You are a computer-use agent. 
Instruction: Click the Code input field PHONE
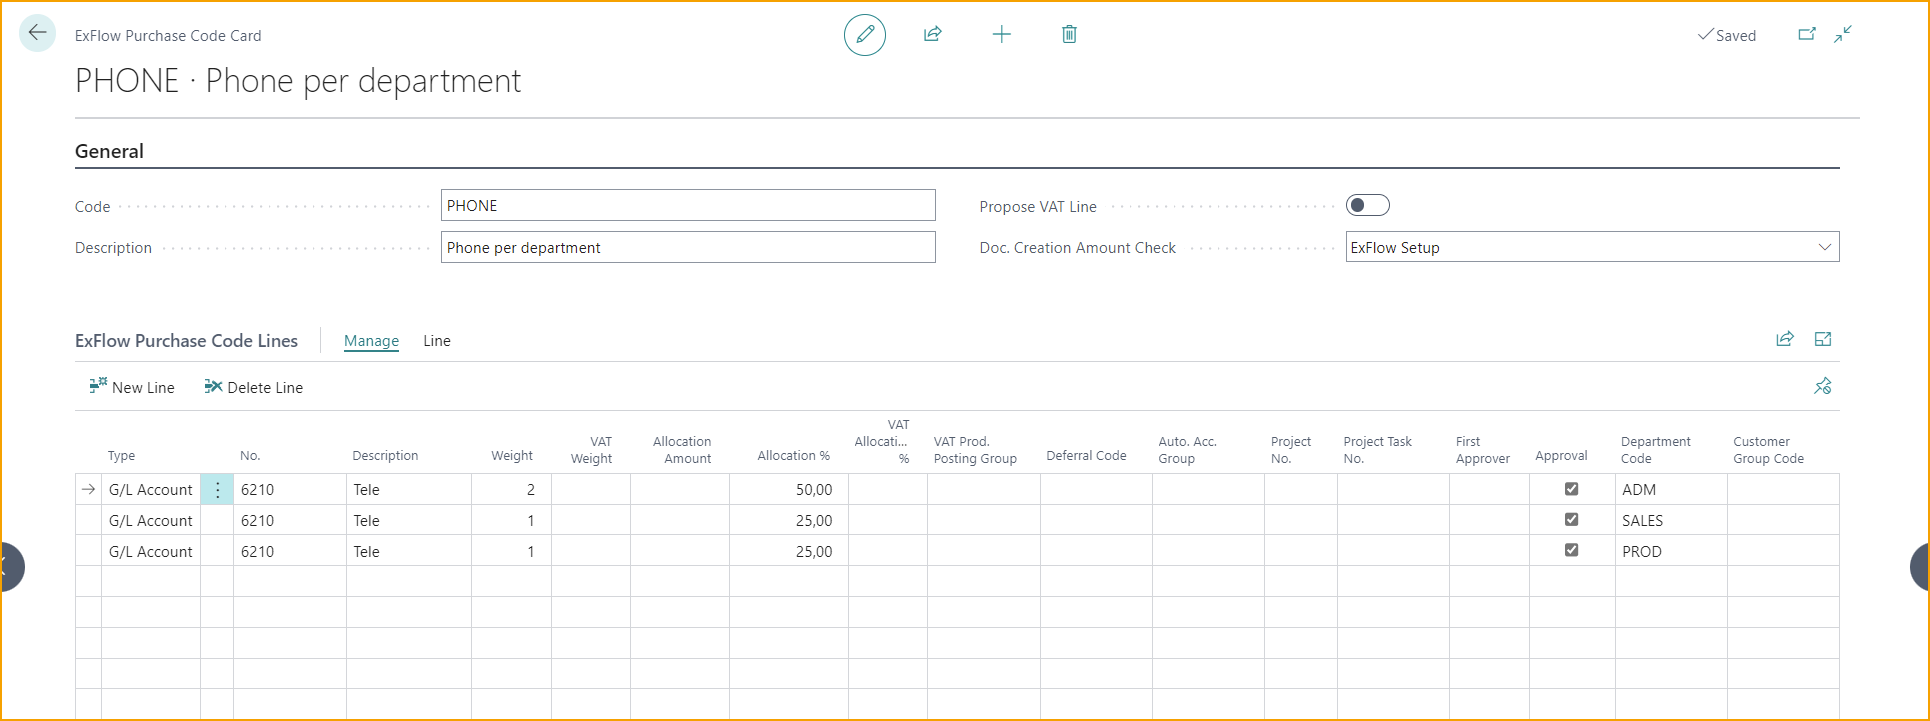(x=688, y=205)
